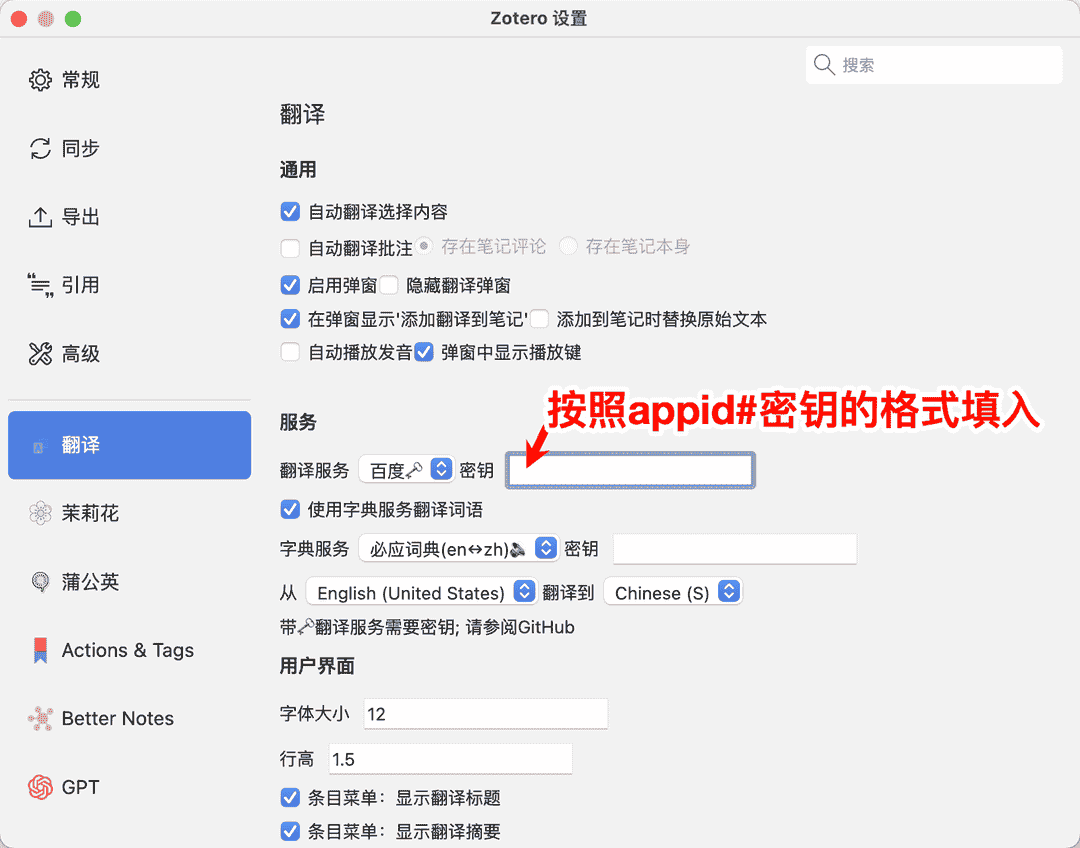Open Advanced tools icon in sidebar
Viewport: 1080px width, 848px height.
pos(40,354)
